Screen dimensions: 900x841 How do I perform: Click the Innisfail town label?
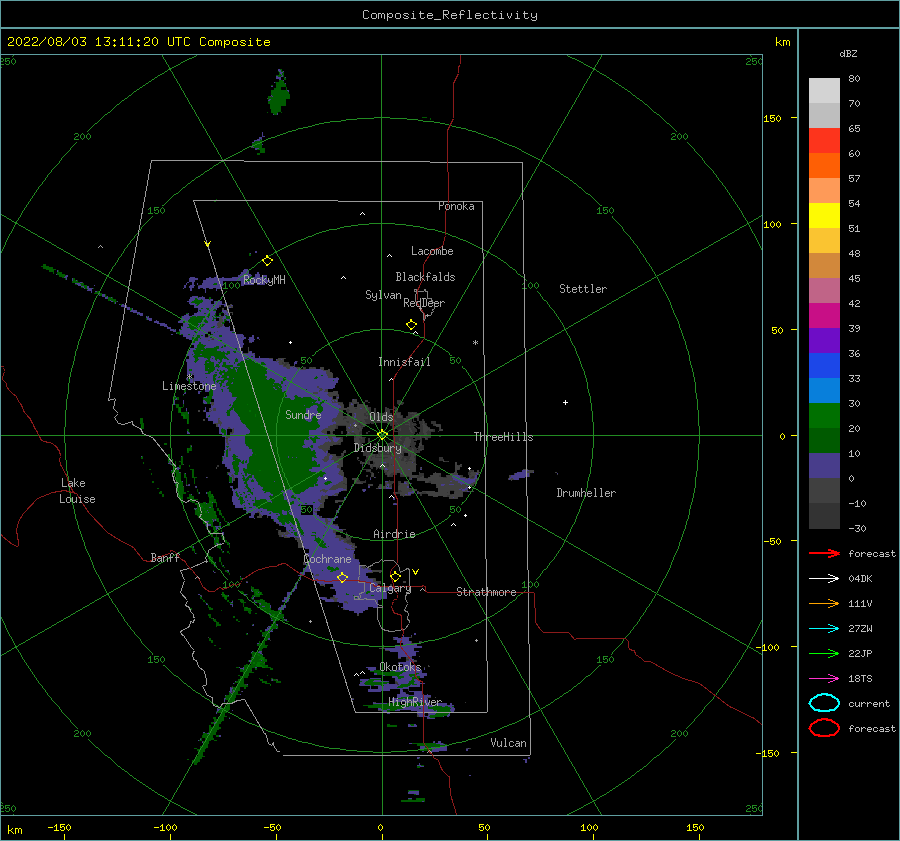(x=404, y=362)
